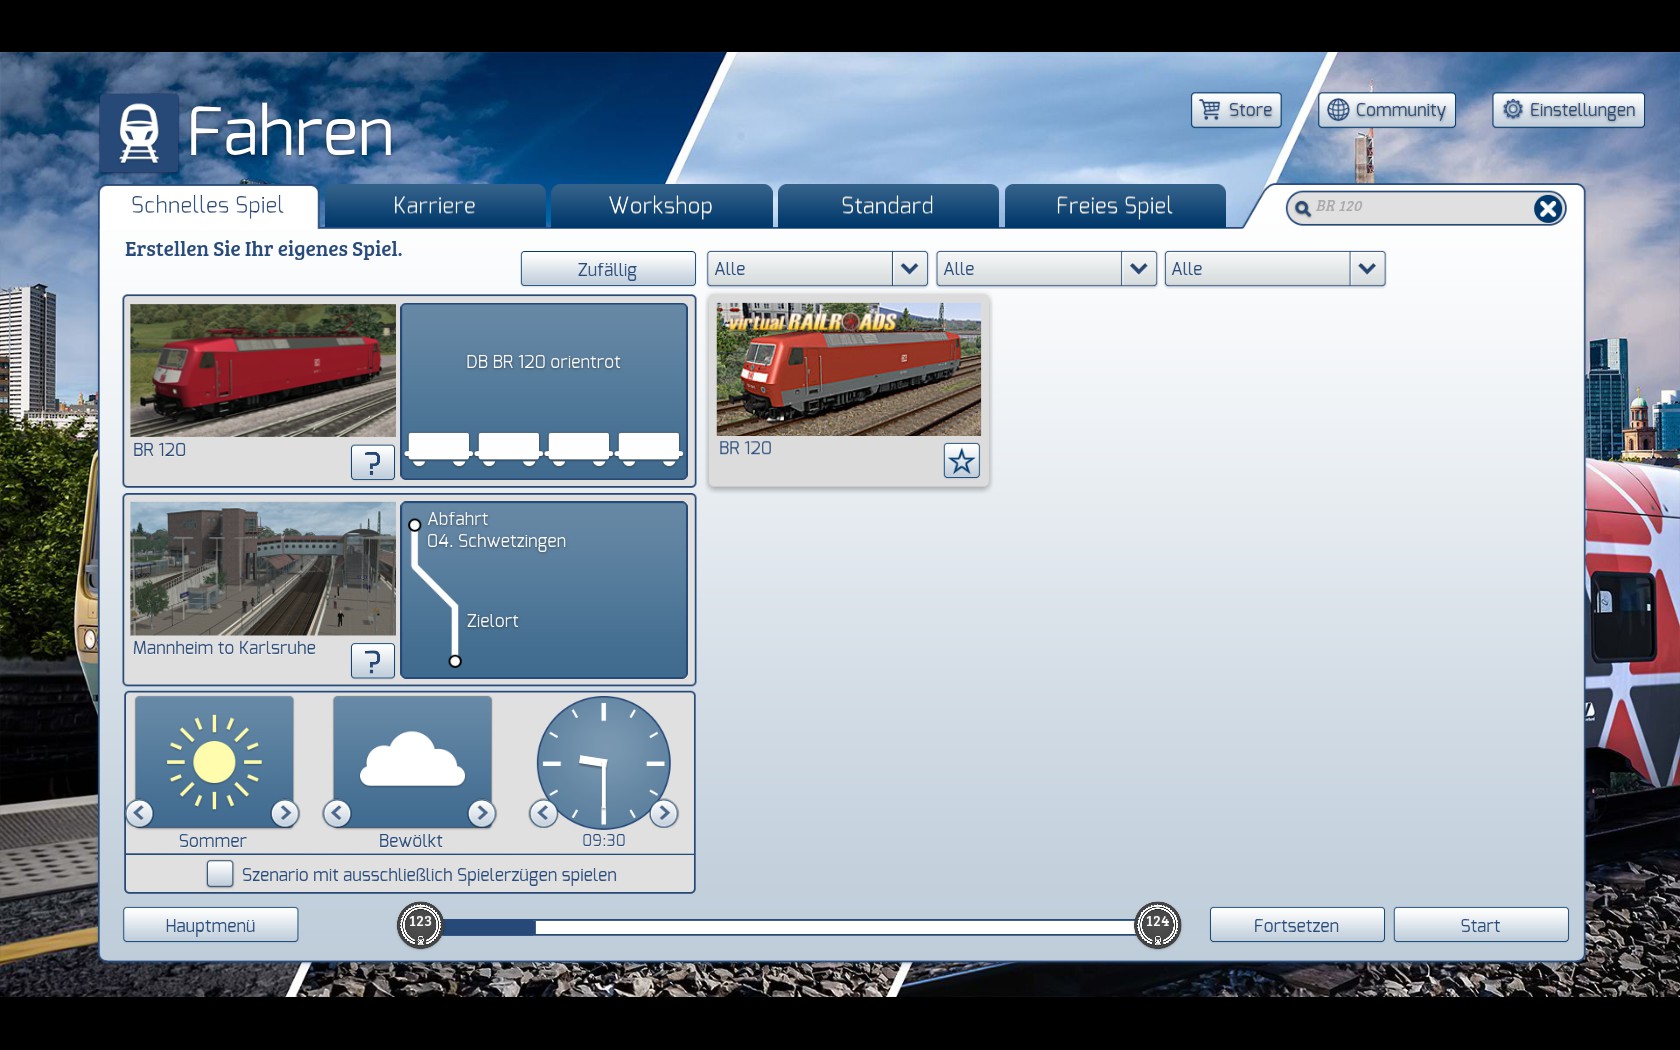
Task: Clear the BR 120 search with the X
Action: (1547, 208)
